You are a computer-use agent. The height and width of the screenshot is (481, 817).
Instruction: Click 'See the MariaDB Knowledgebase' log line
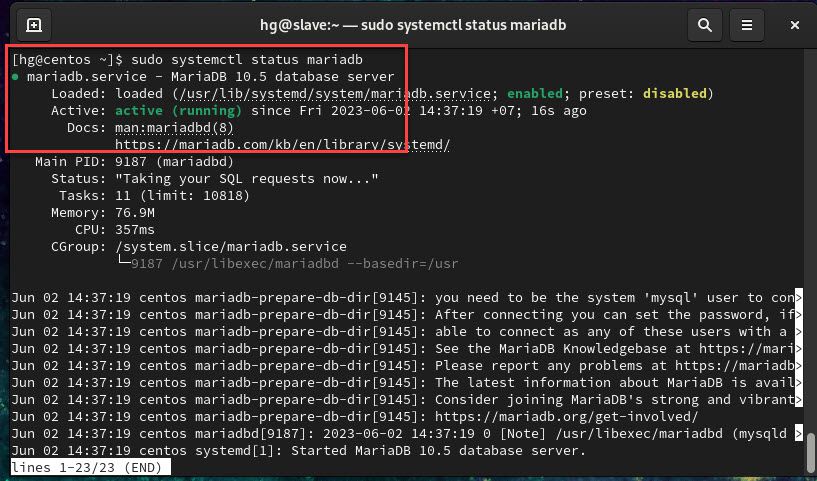(x=406, y=349)
